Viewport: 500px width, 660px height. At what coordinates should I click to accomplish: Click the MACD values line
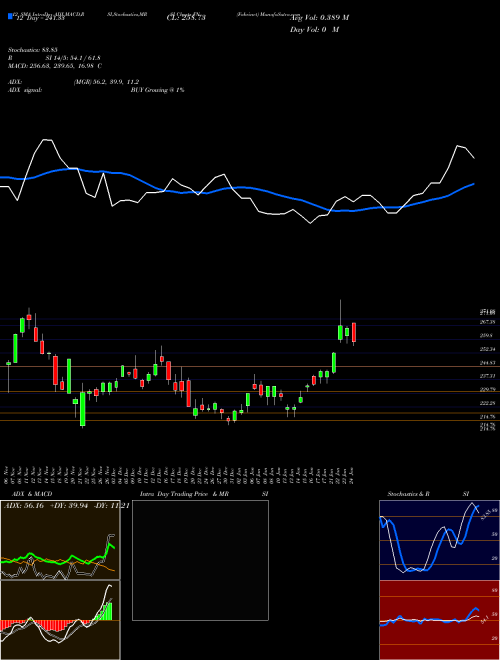(55, 66)
